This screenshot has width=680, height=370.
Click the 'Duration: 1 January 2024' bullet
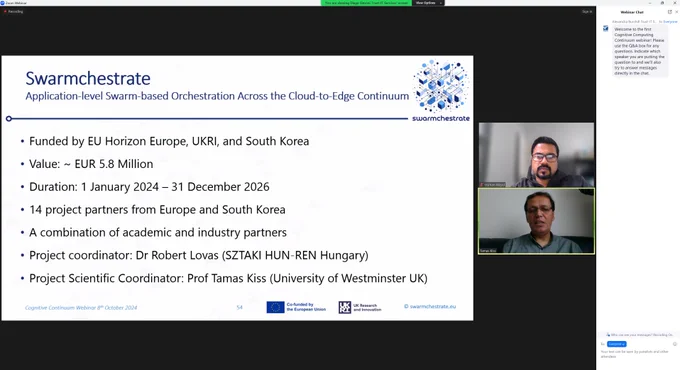149,187
